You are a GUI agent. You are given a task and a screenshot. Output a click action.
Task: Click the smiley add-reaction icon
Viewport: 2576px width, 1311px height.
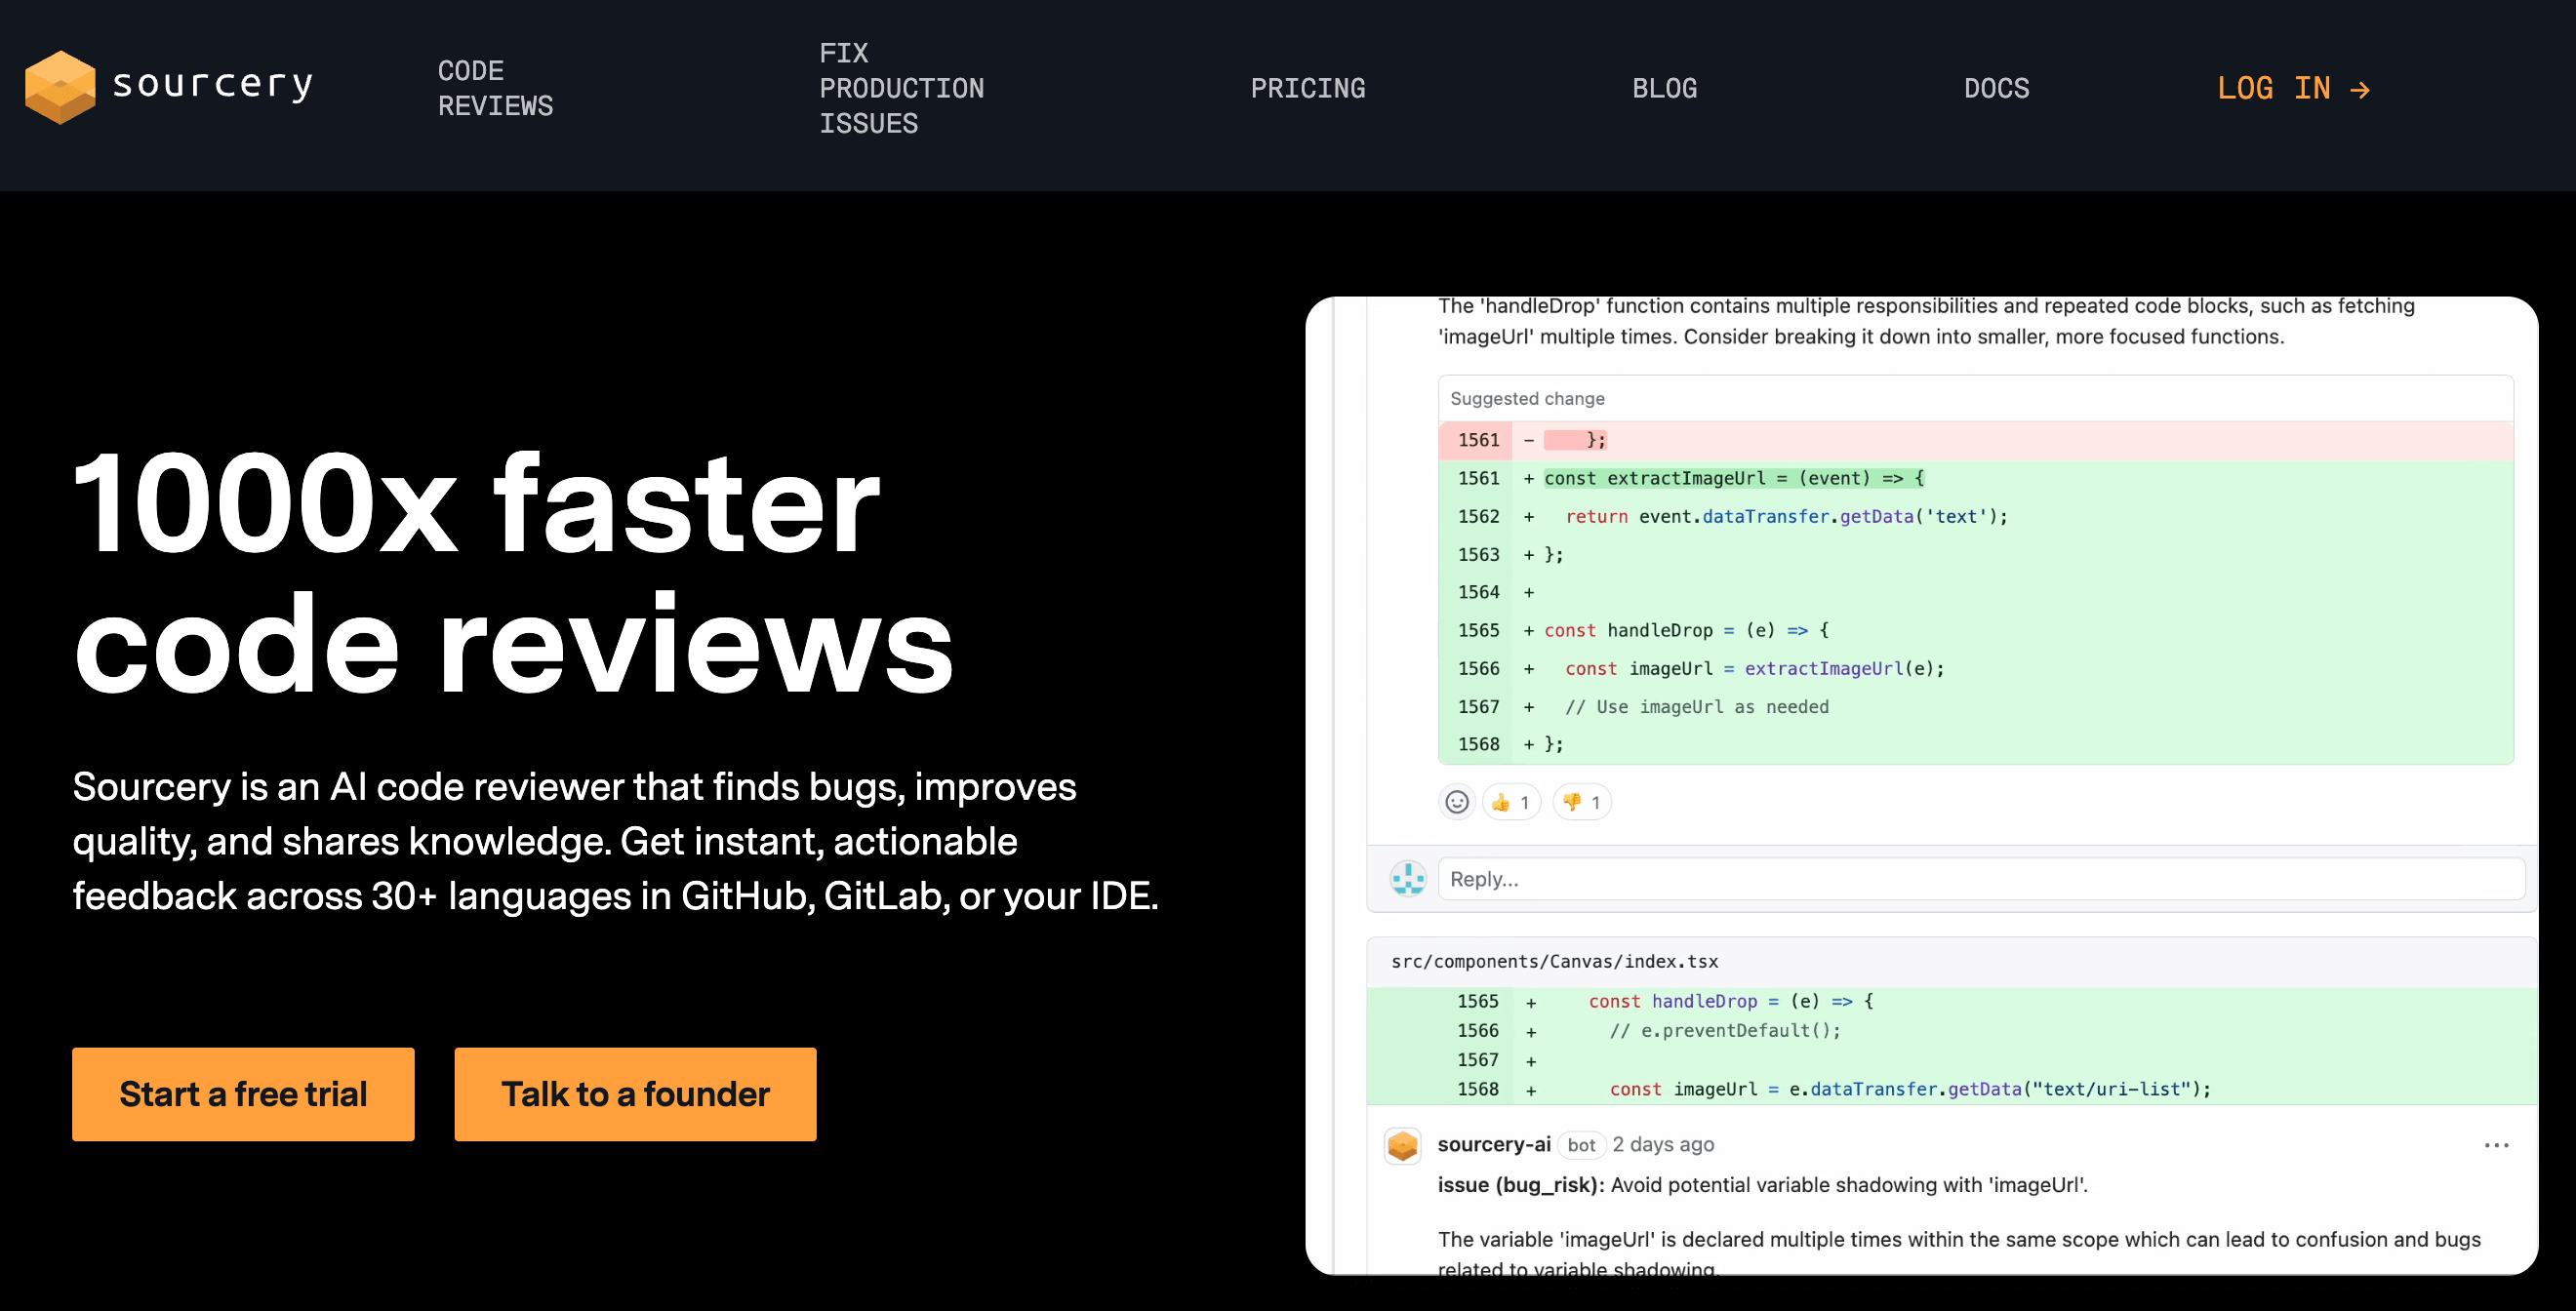(x=1457, y=802)
